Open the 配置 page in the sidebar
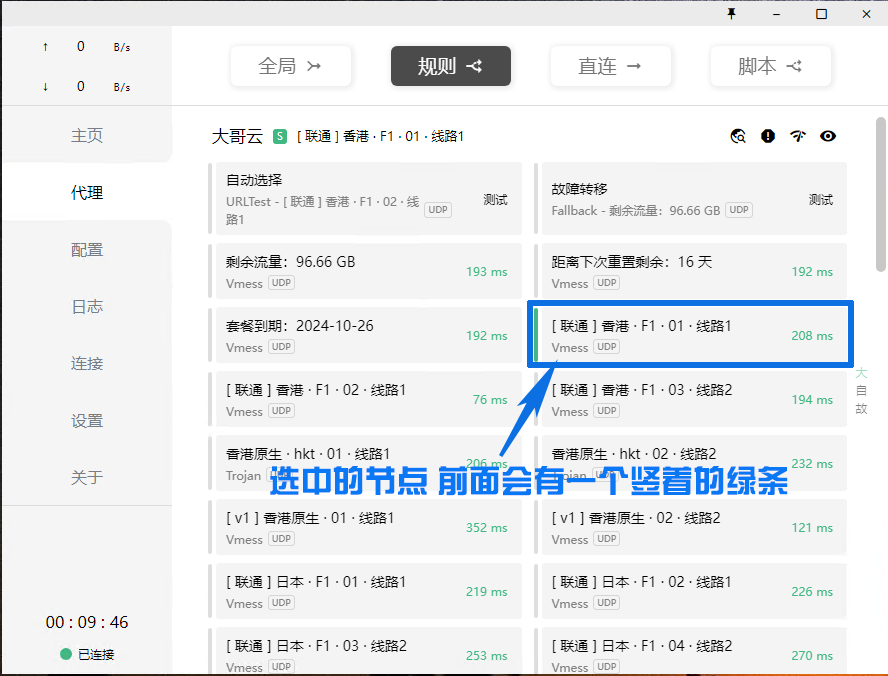Image resolution: width=888 pixels, height=676 pixels. point(87,250)
